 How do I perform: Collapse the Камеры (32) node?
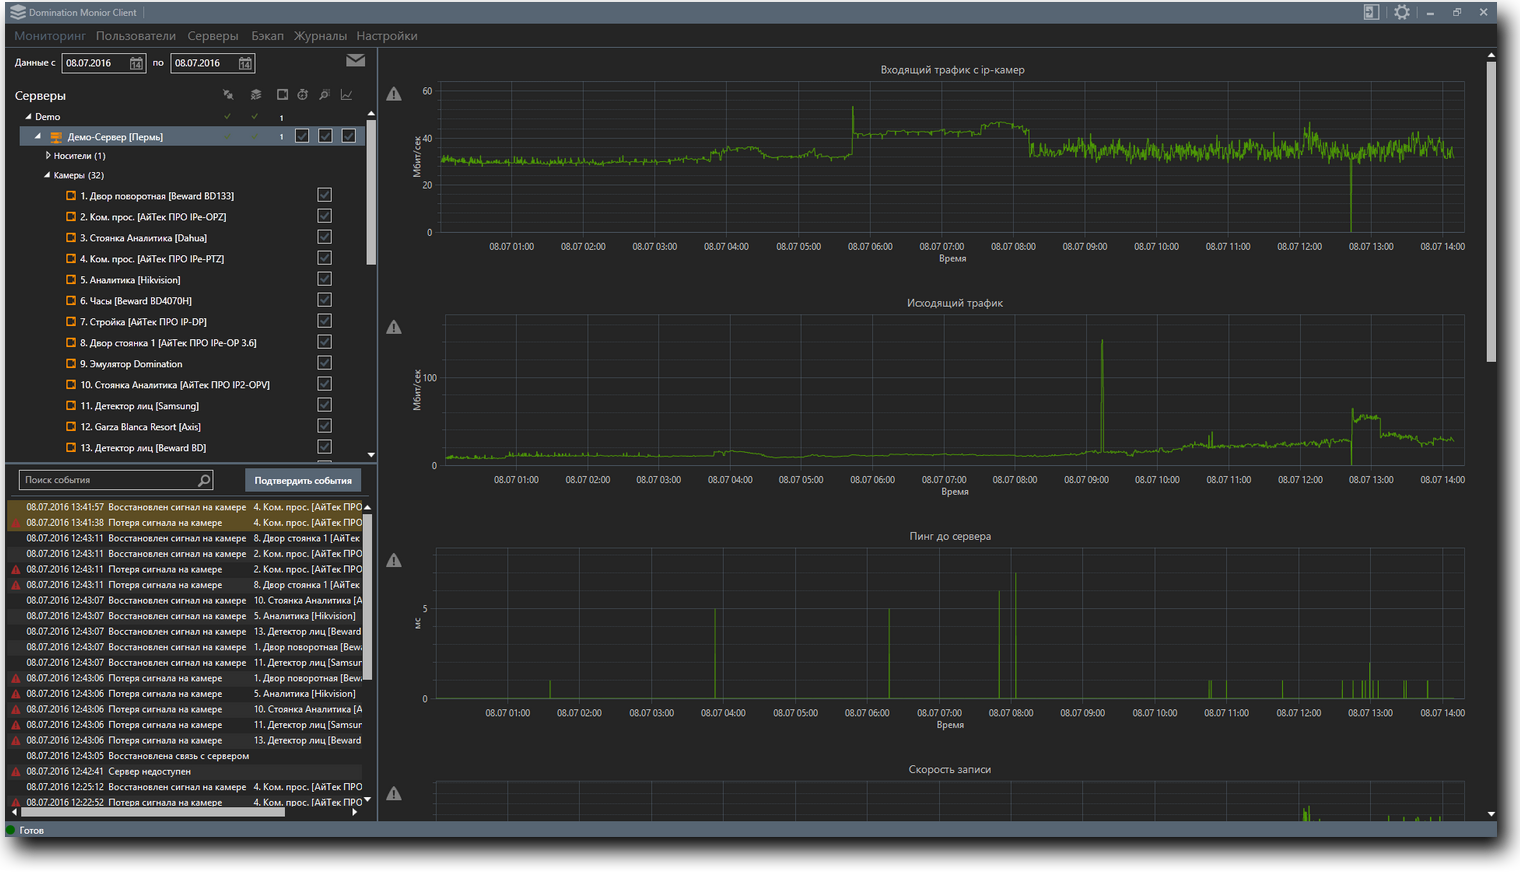(47, 175)
